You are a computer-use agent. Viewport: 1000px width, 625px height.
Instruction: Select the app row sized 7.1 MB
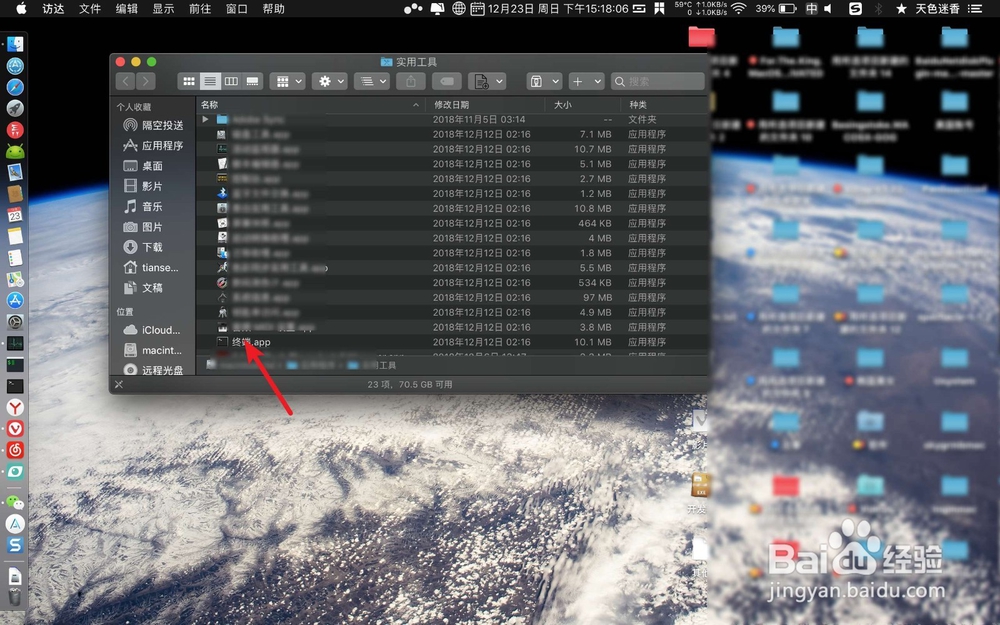coord(452,134)
